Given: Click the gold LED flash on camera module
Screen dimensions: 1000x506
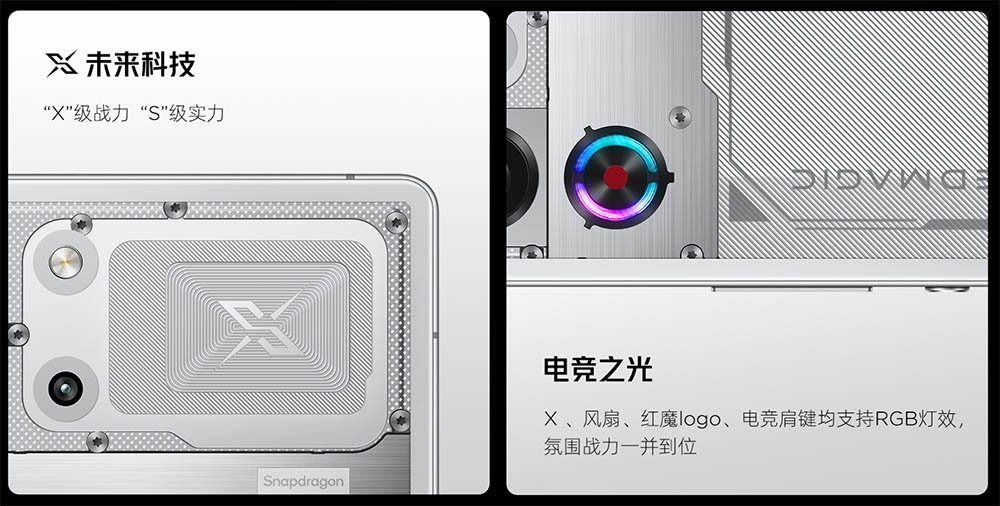Looking at the screenshot, I should click(66, 262).
